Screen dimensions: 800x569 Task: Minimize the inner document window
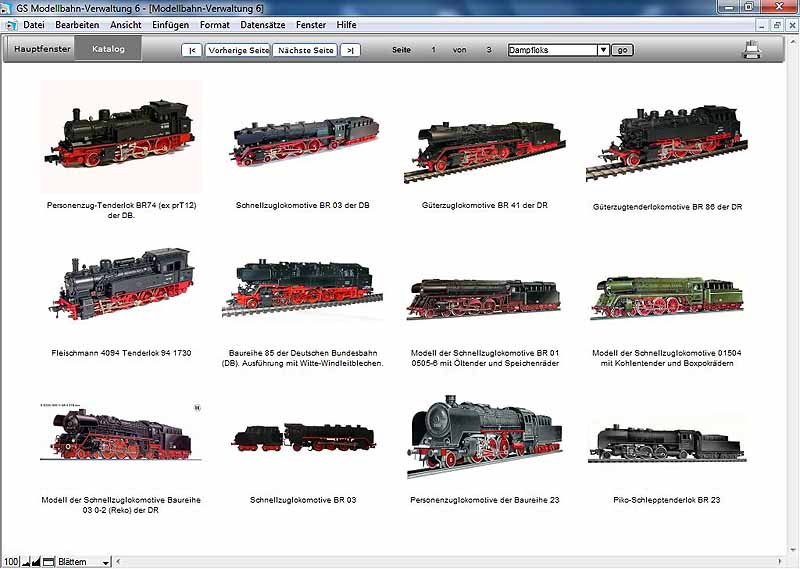pos(762,25)
